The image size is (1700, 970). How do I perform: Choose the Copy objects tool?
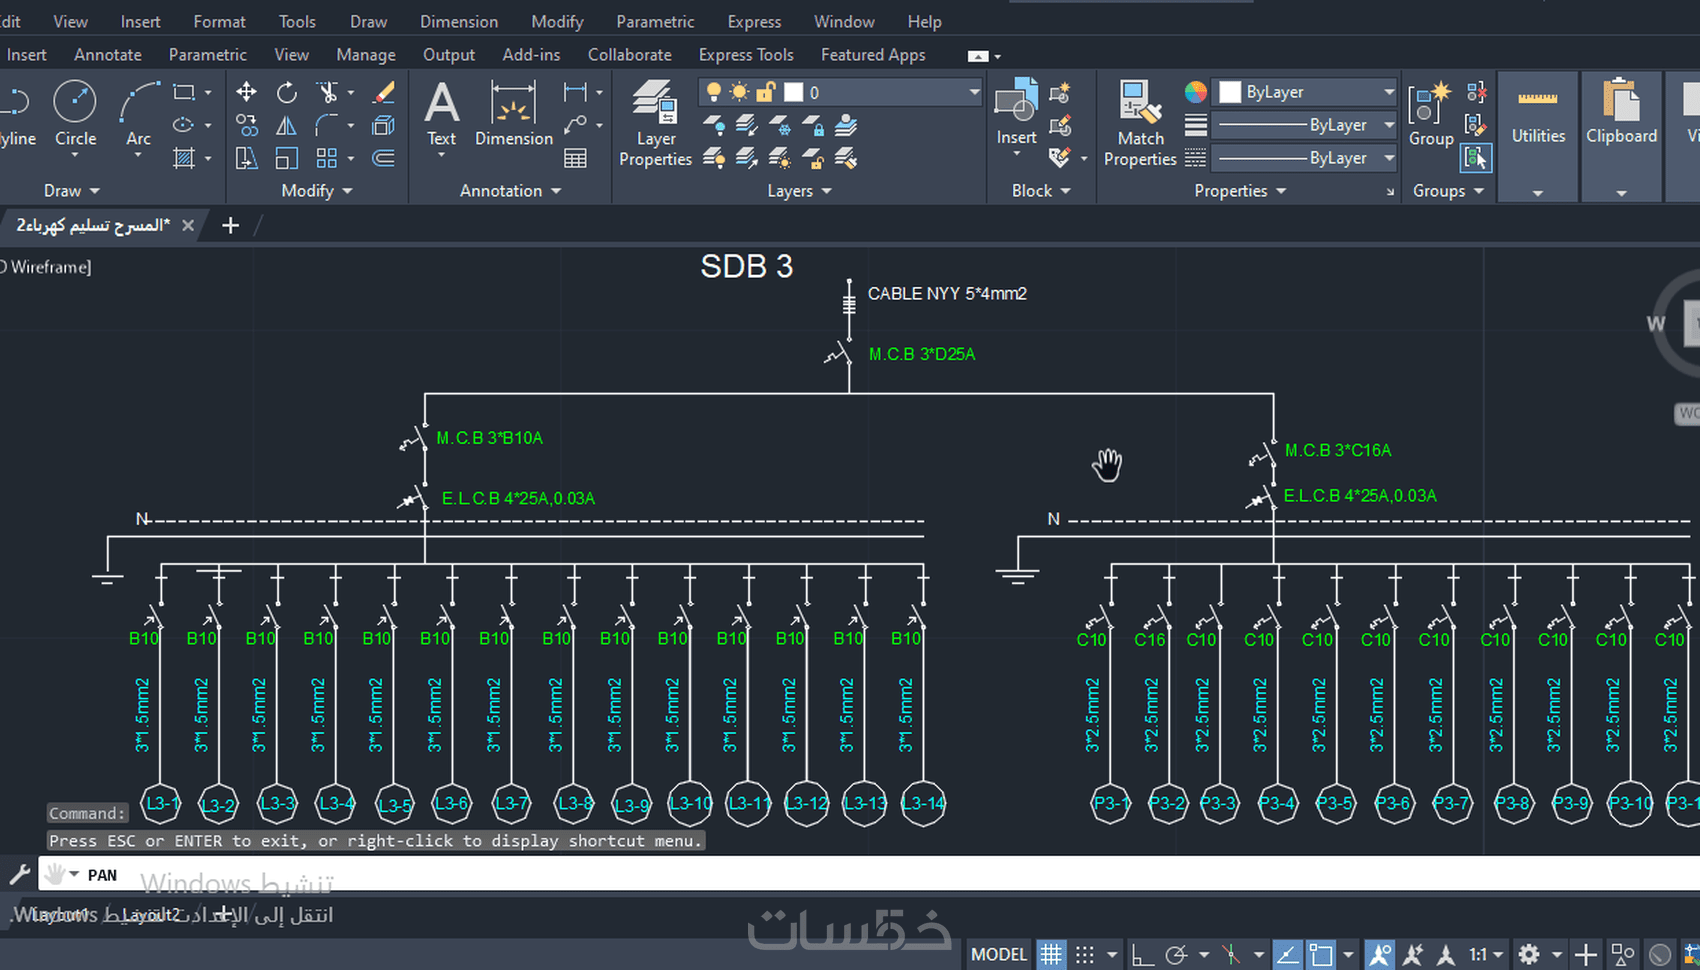(246, 126)
